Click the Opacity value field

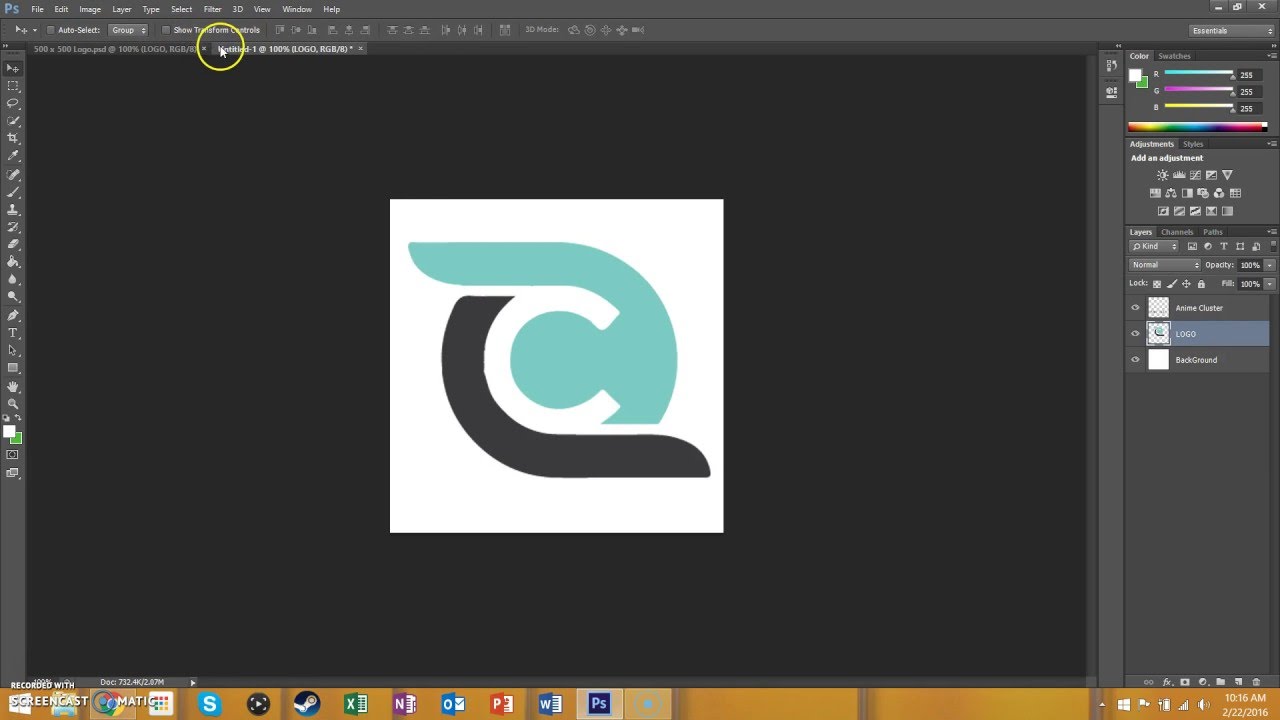click(x=1250, y=265)
